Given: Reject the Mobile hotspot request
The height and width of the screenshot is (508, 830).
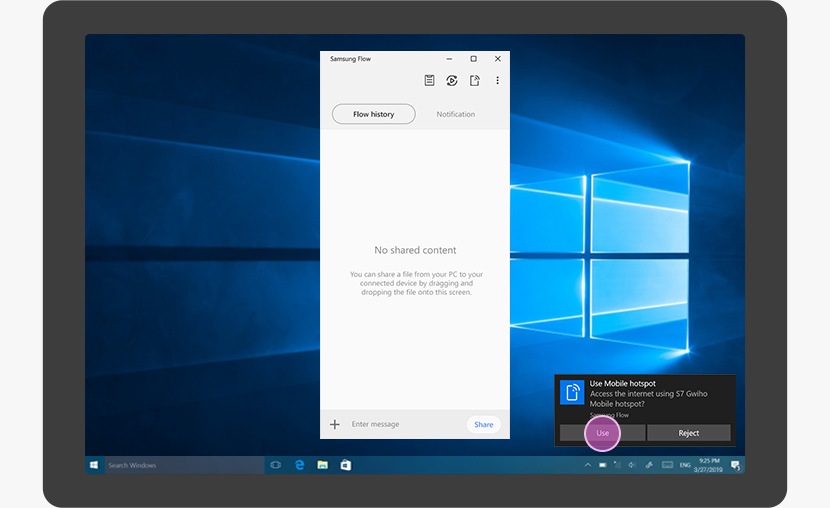Looking at the screenshot, I should coord(688,433).
